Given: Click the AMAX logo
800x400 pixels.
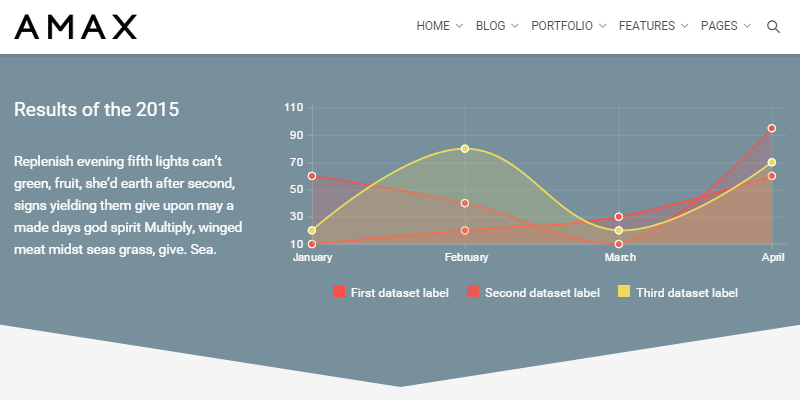Looking at the screenshot, I should [76, 27].
